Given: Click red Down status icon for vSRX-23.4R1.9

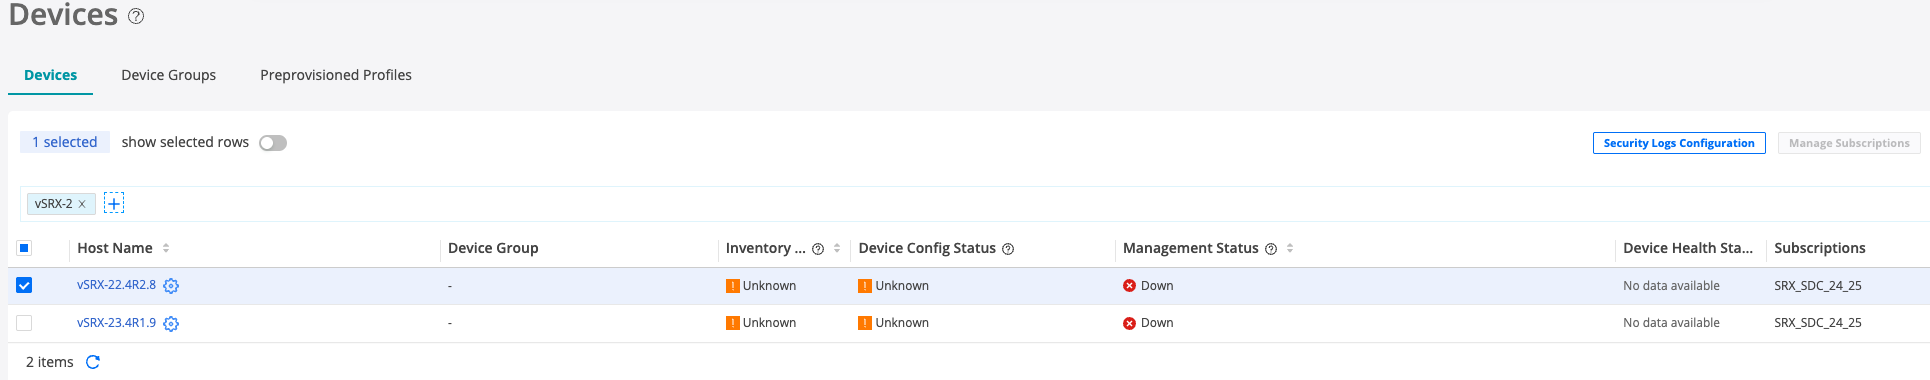Looking at the screenshot, I should coord(1129,323).
